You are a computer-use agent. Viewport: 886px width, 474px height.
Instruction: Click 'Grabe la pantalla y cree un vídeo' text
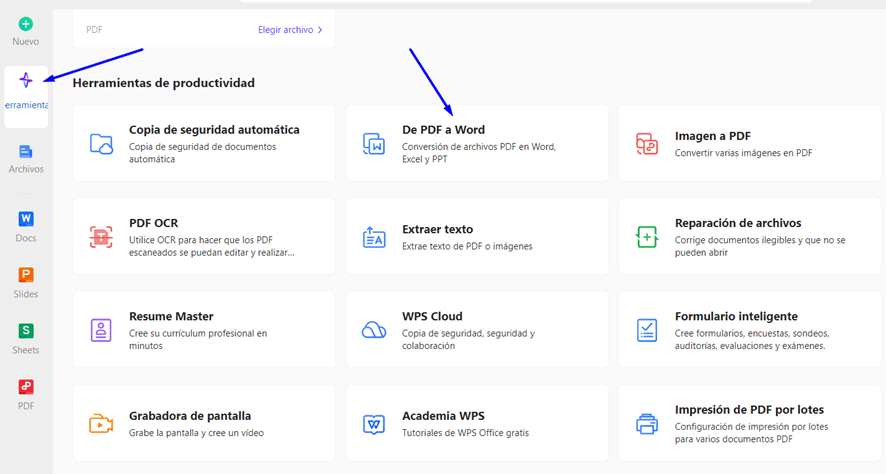(x=196, y=433)
